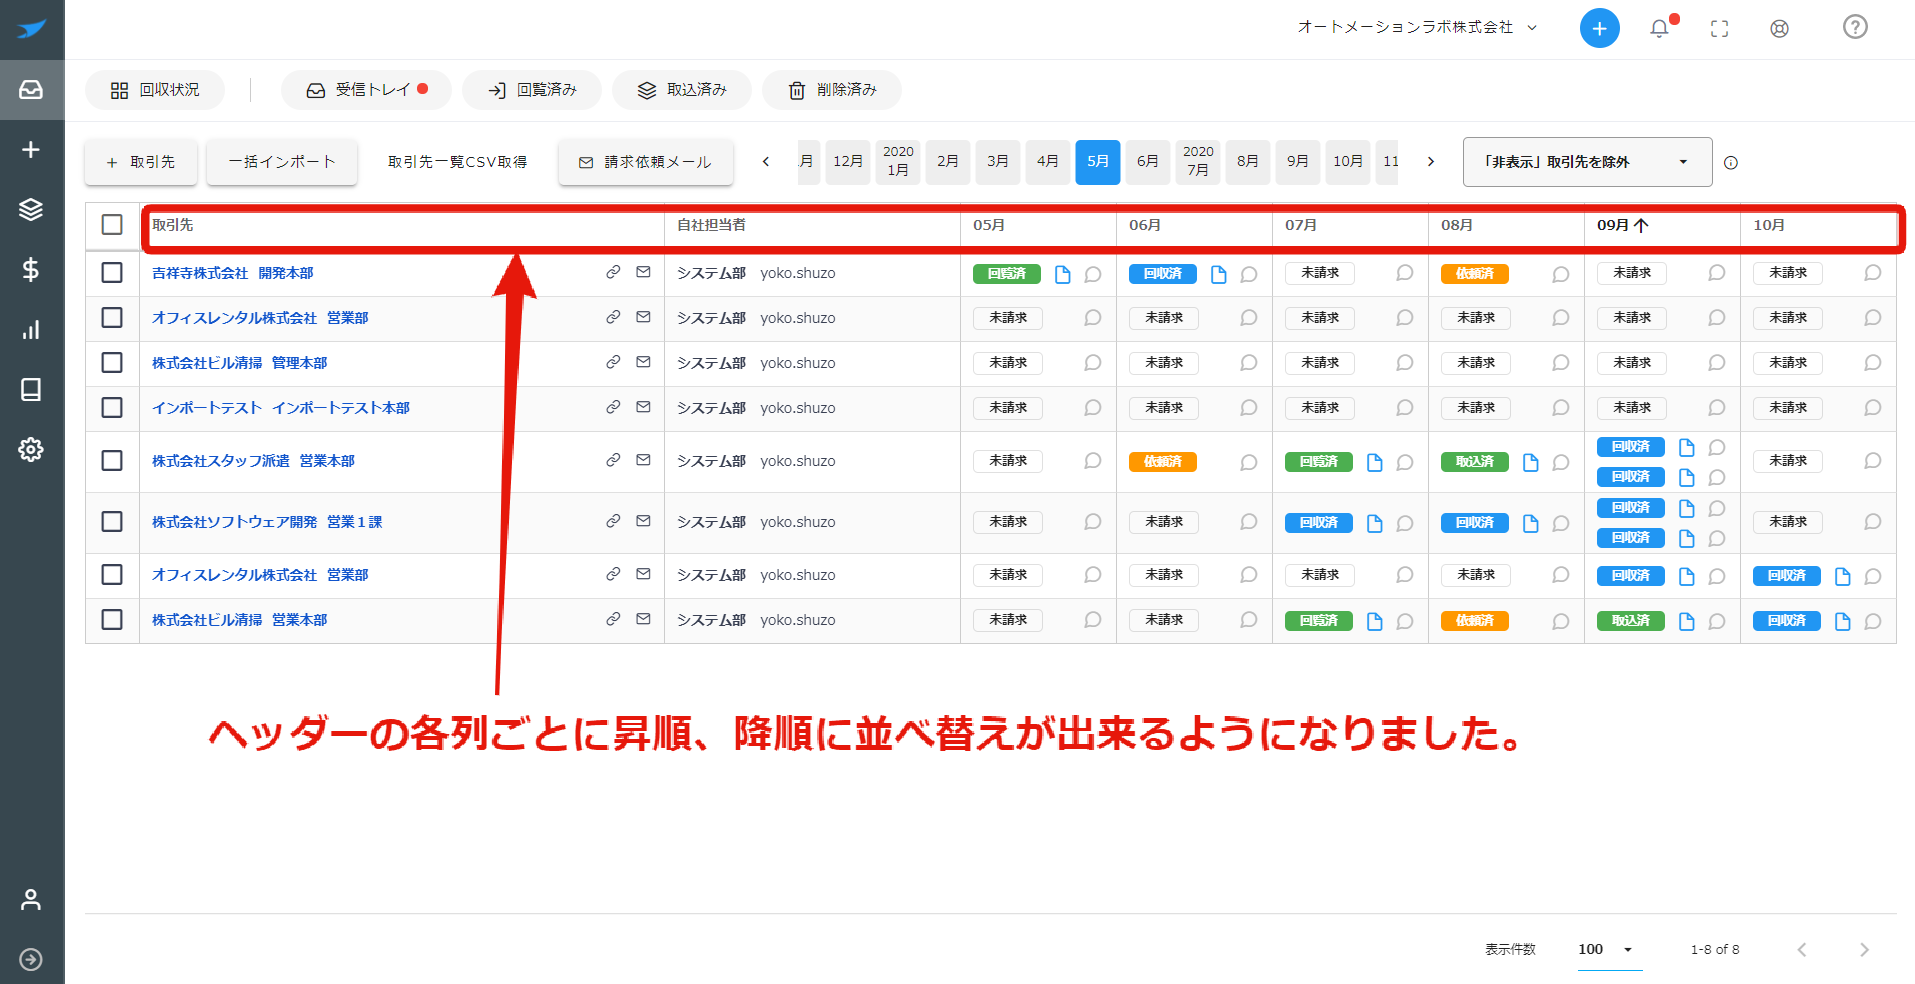Expand the sidebar with the arrow circle icon
Image resolution: width=1915 pixels, height=984 pixels.
31,959
